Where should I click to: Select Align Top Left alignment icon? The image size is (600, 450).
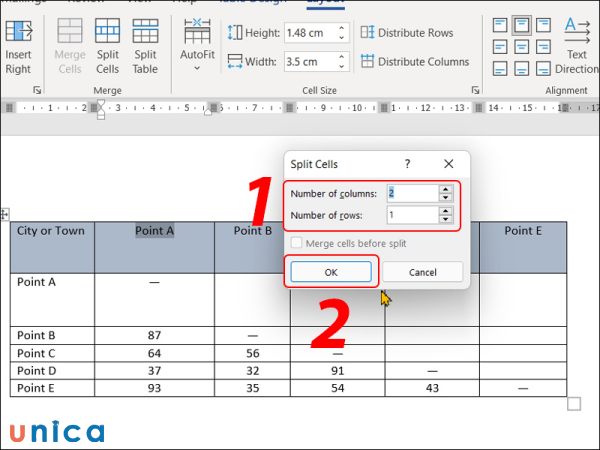tap(500, 26)
